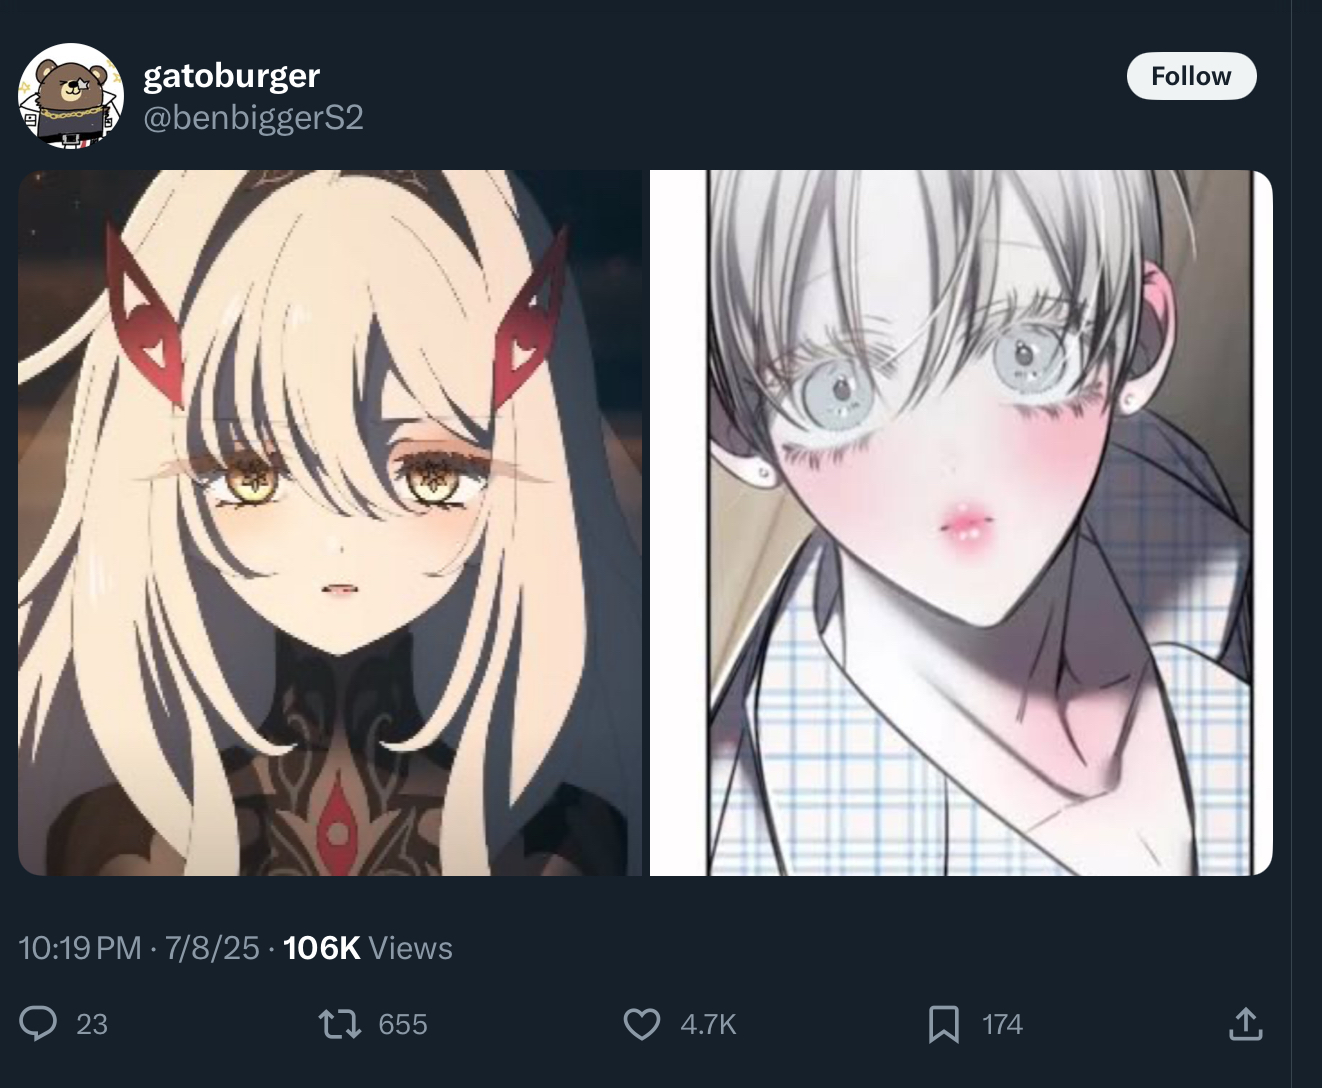The width and height of the screenshot is (1322, 1088).
Task: Open gatoburger's bear profile avatar
Action: pos(70,96)
